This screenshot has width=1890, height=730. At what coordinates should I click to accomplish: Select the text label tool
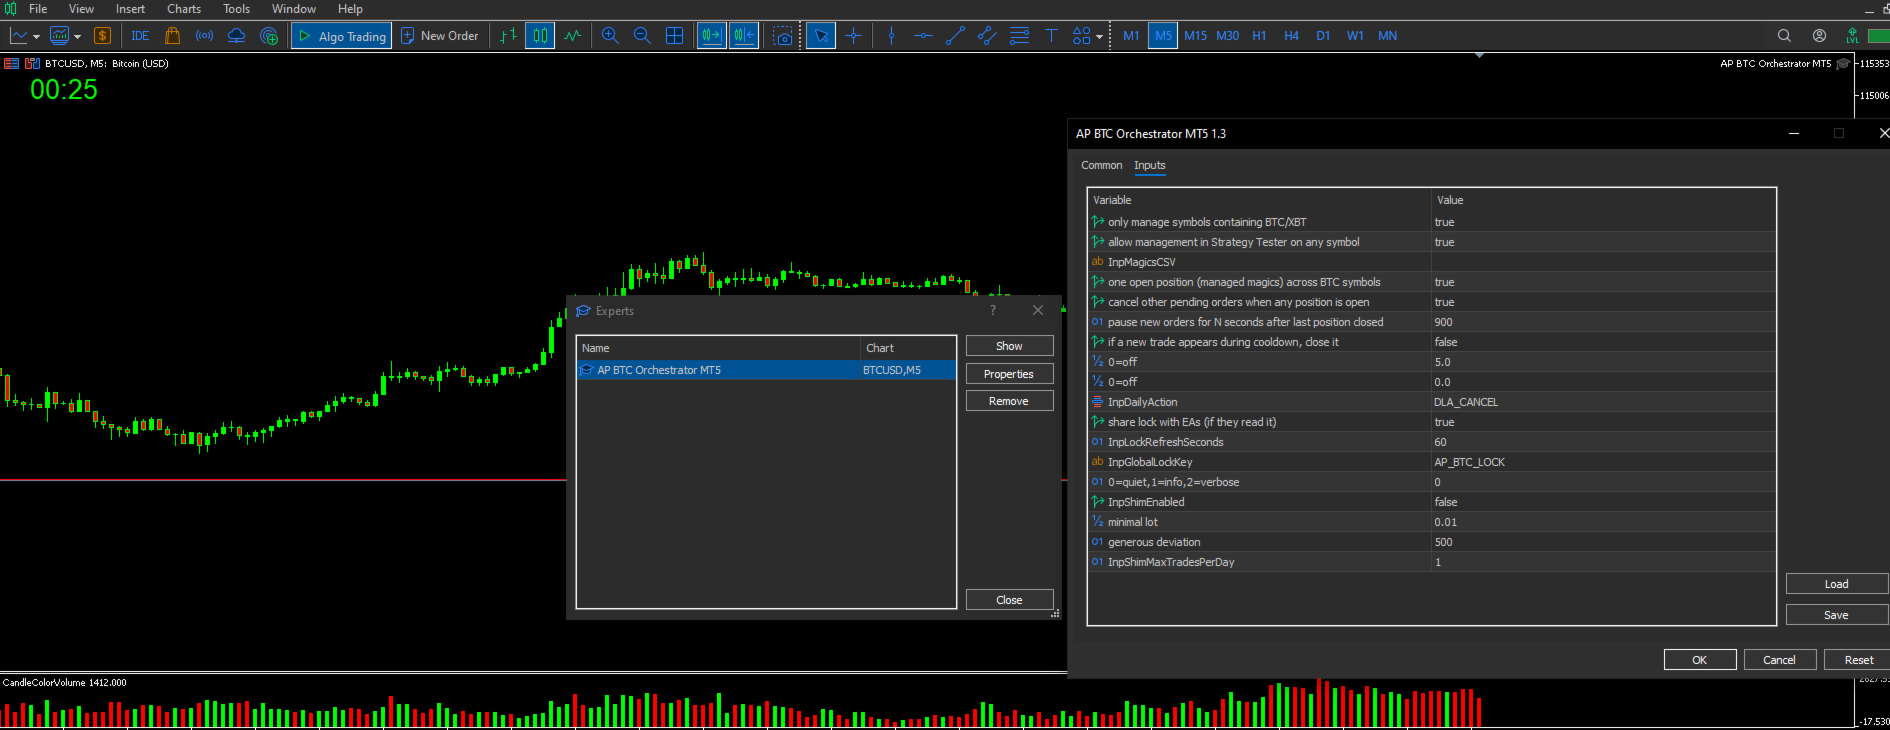(1051, 36)
